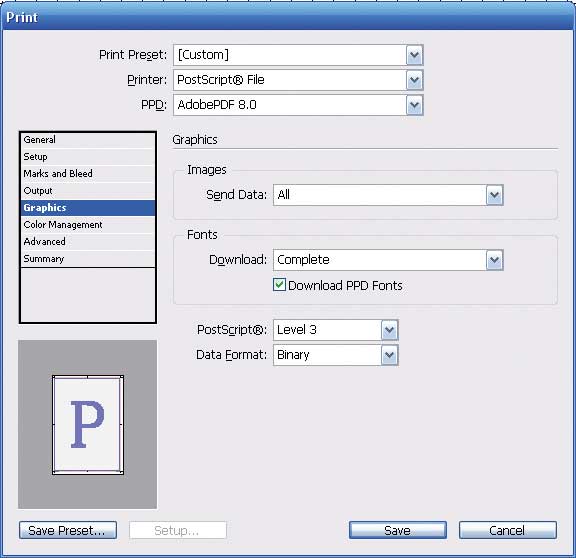Open the Print Preset dropdown arrow

point(414,55)
